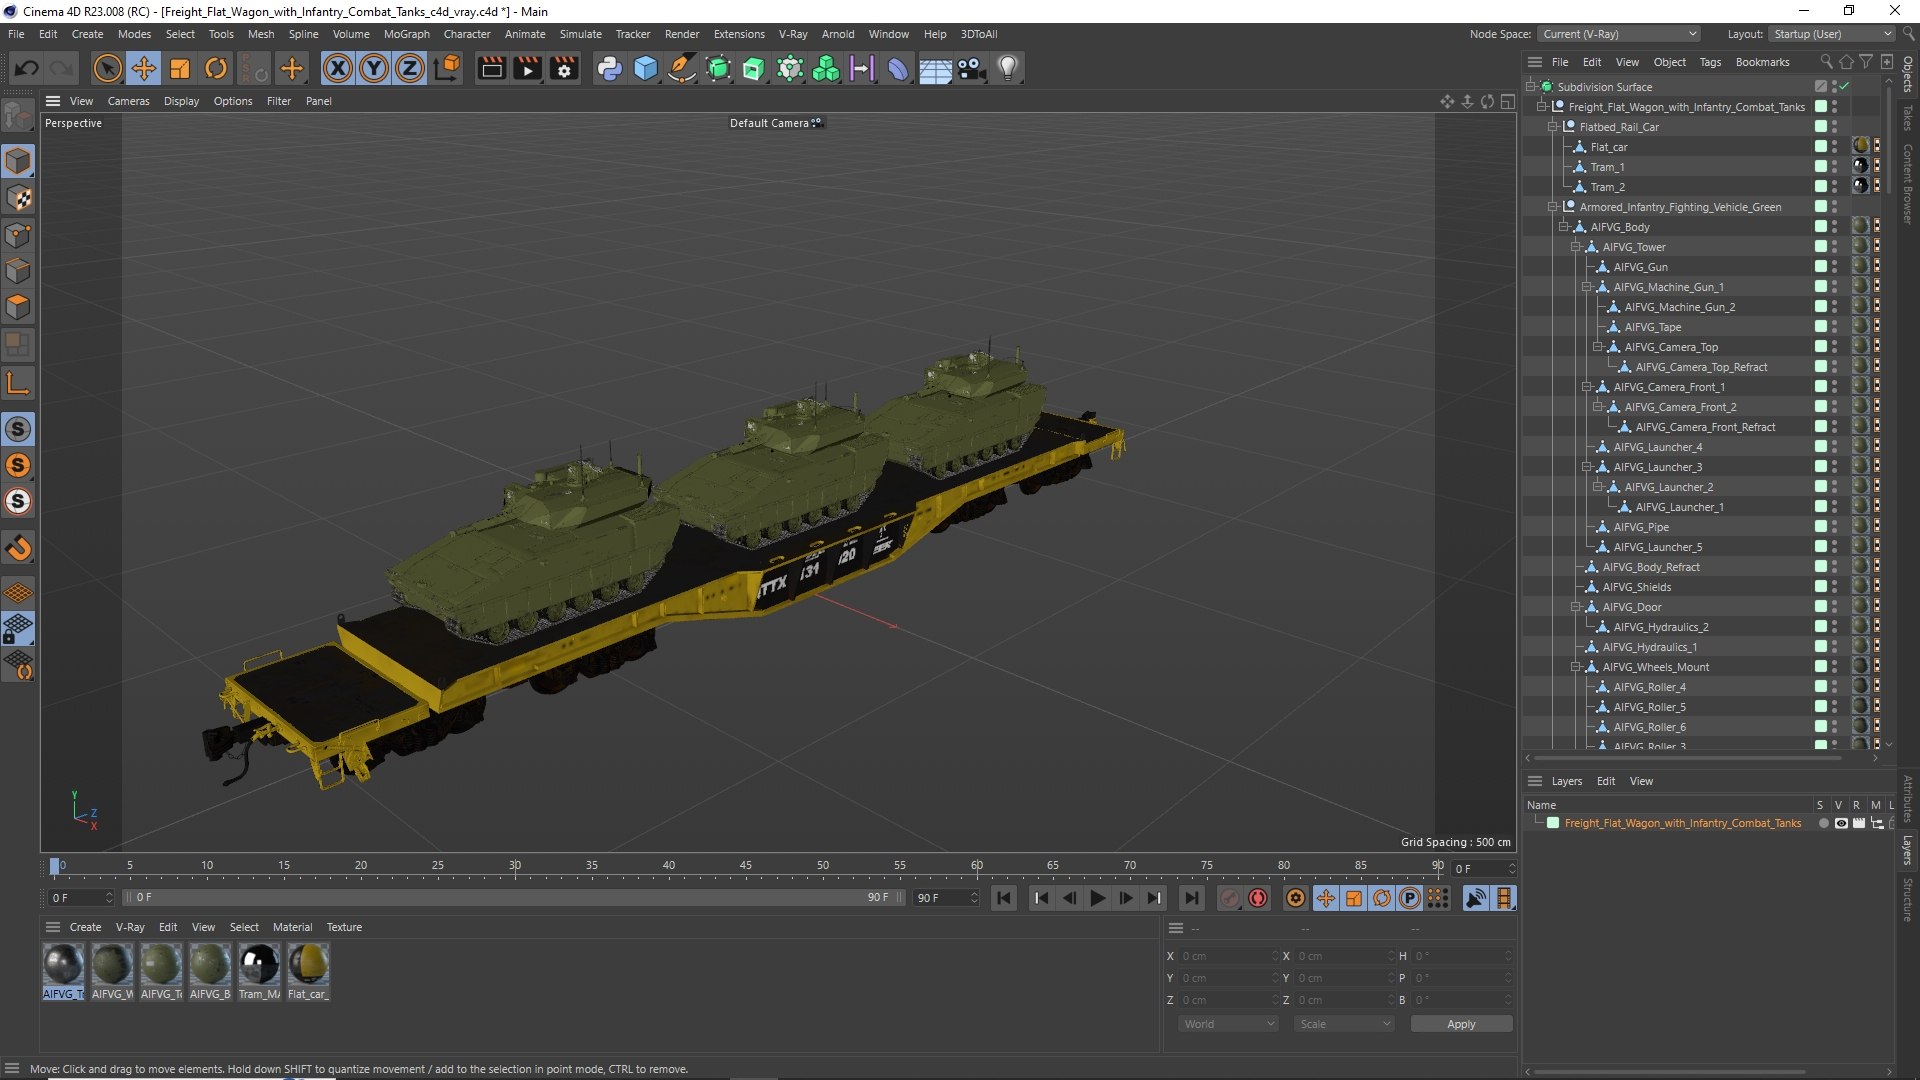Open Object Manager Bookmarks menu
The width and height of the screenshot is (1920, 1080).
1762,62
